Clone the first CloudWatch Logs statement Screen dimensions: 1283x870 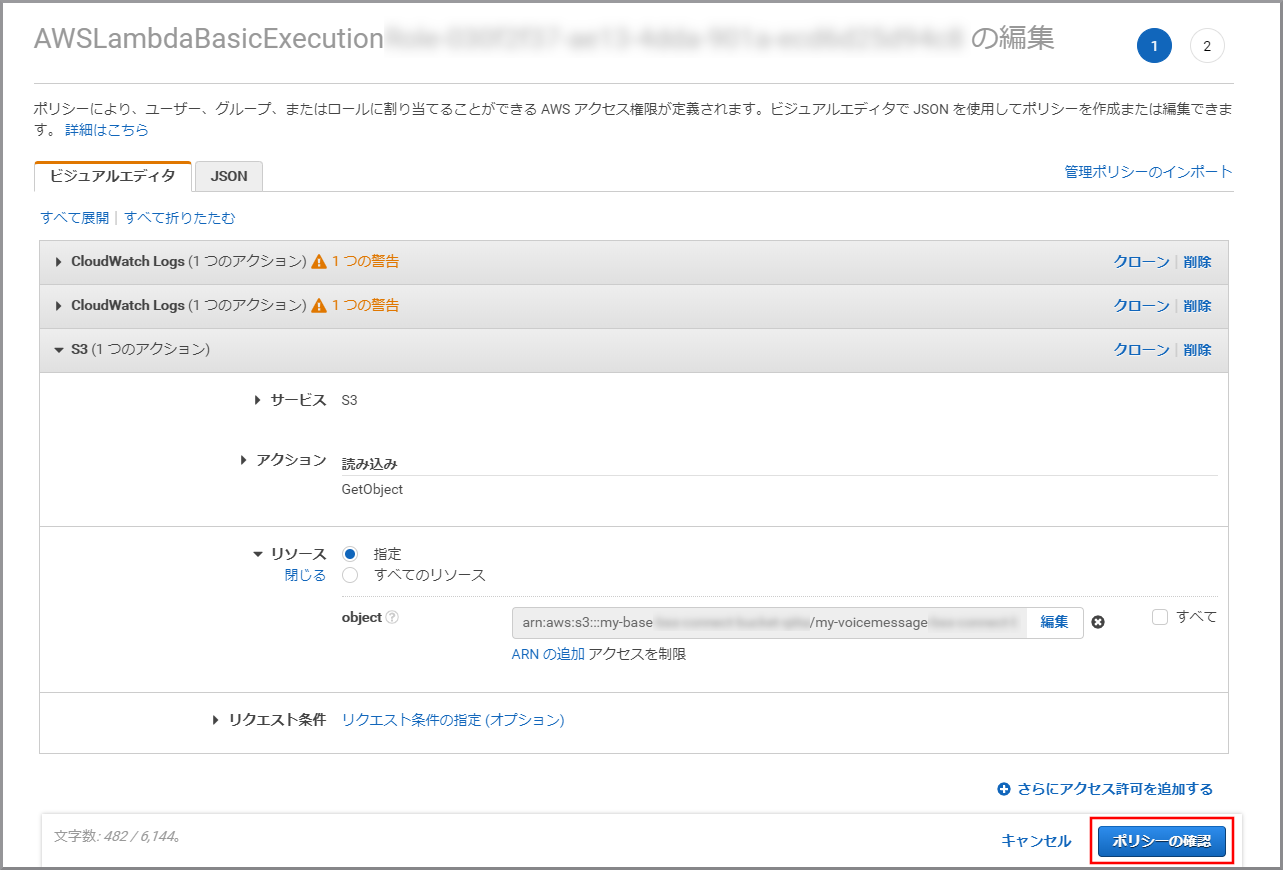[x=1141, y=262]
